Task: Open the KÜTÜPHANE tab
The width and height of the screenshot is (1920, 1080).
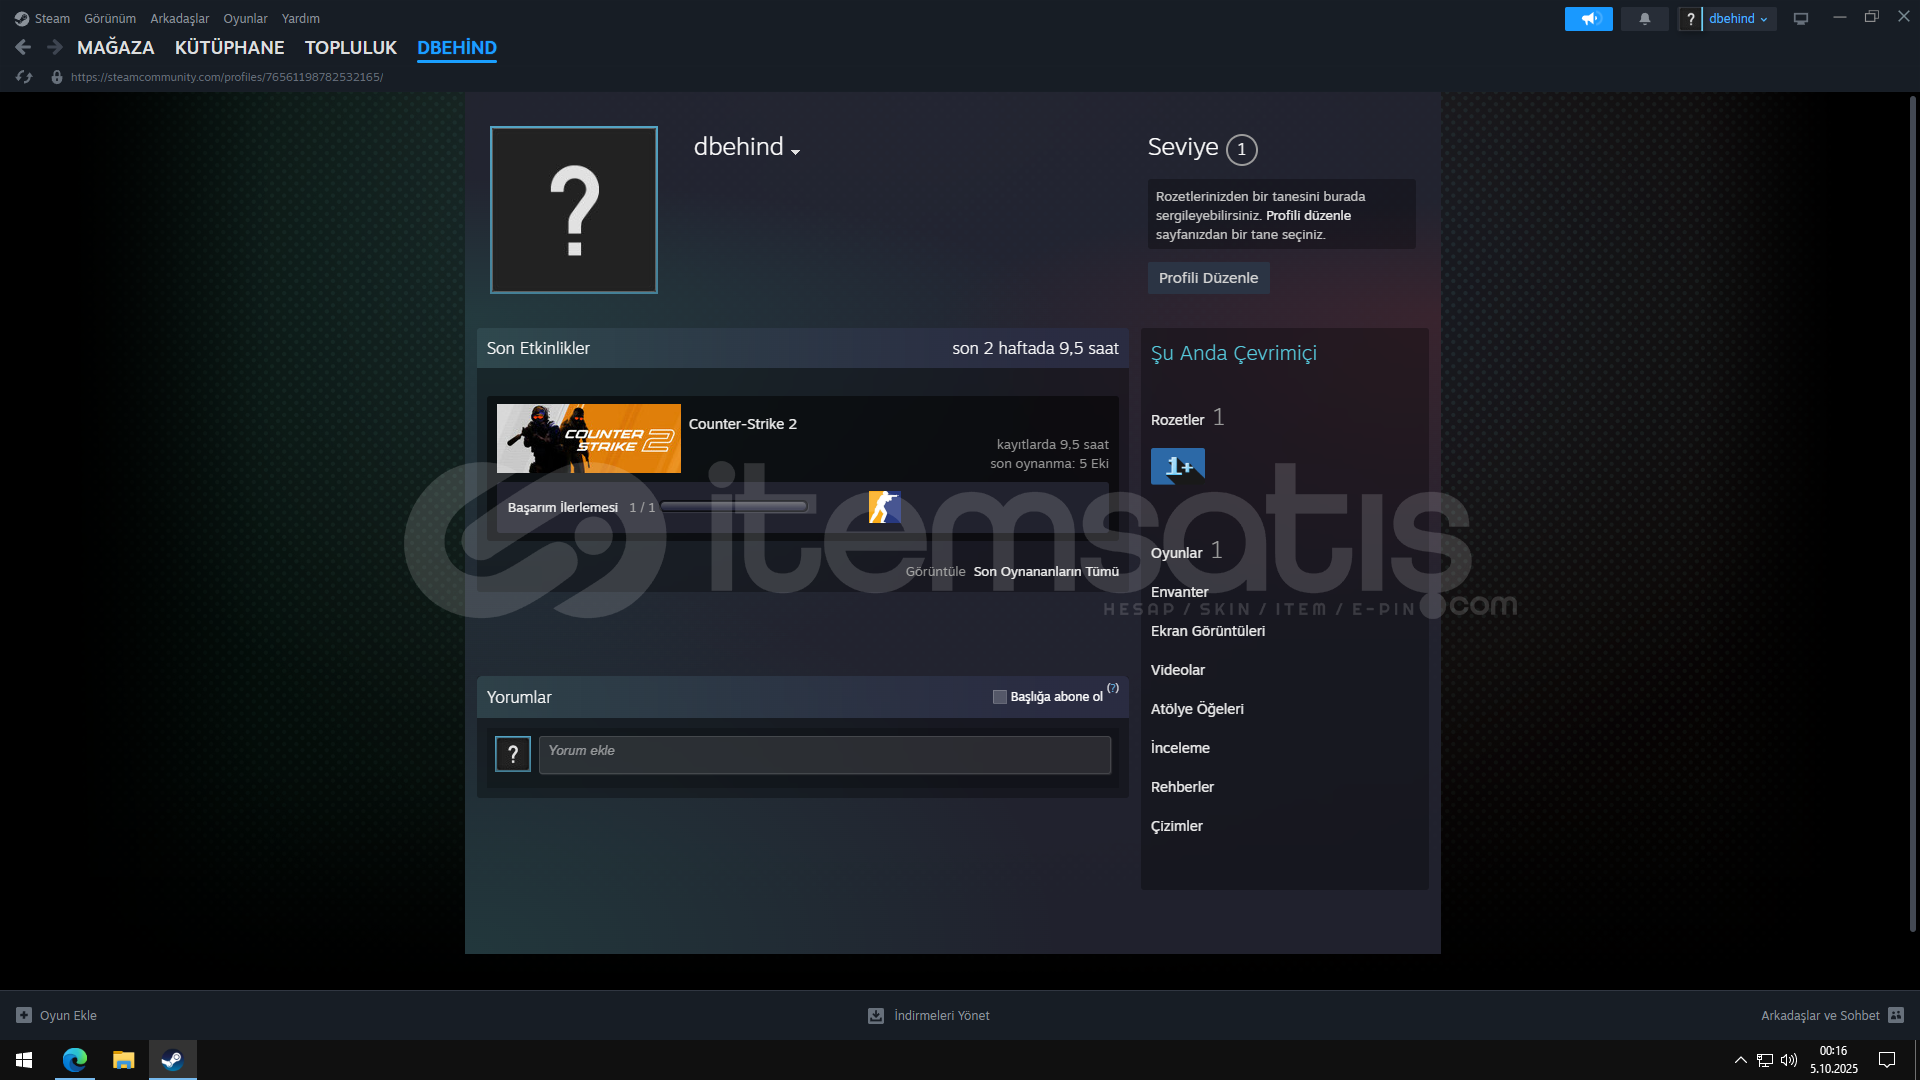Action: (x=229, y=47)
